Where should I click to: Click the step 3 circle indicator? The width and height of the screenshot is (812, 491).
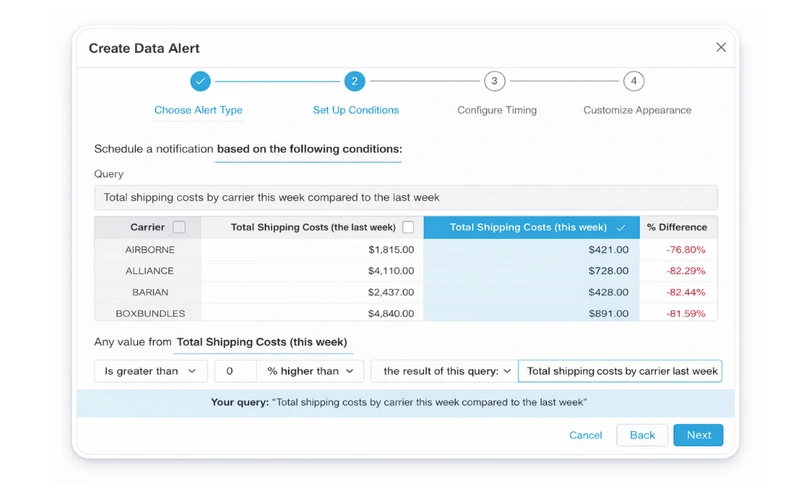coord(494,81)
